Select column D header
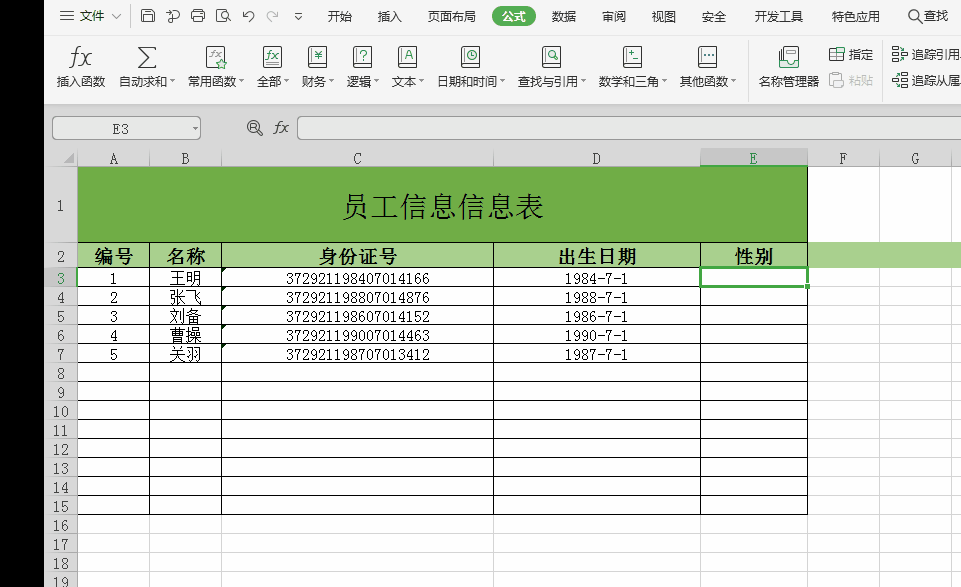Screen dimensions: 961x587 click(x=596, y=159)
